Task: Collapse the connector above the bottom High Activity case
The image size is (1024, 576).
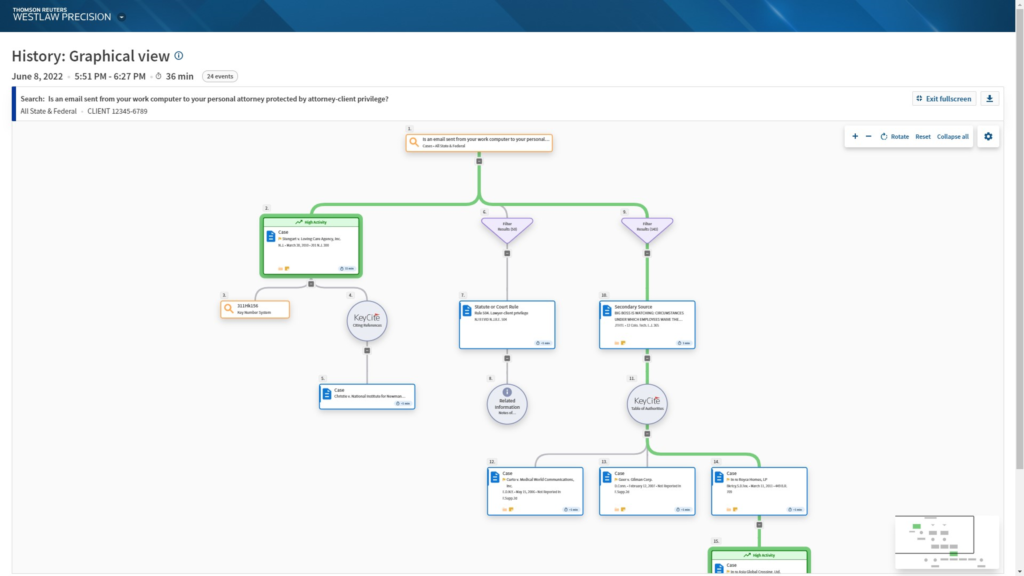Action: [x=759, y=524]
